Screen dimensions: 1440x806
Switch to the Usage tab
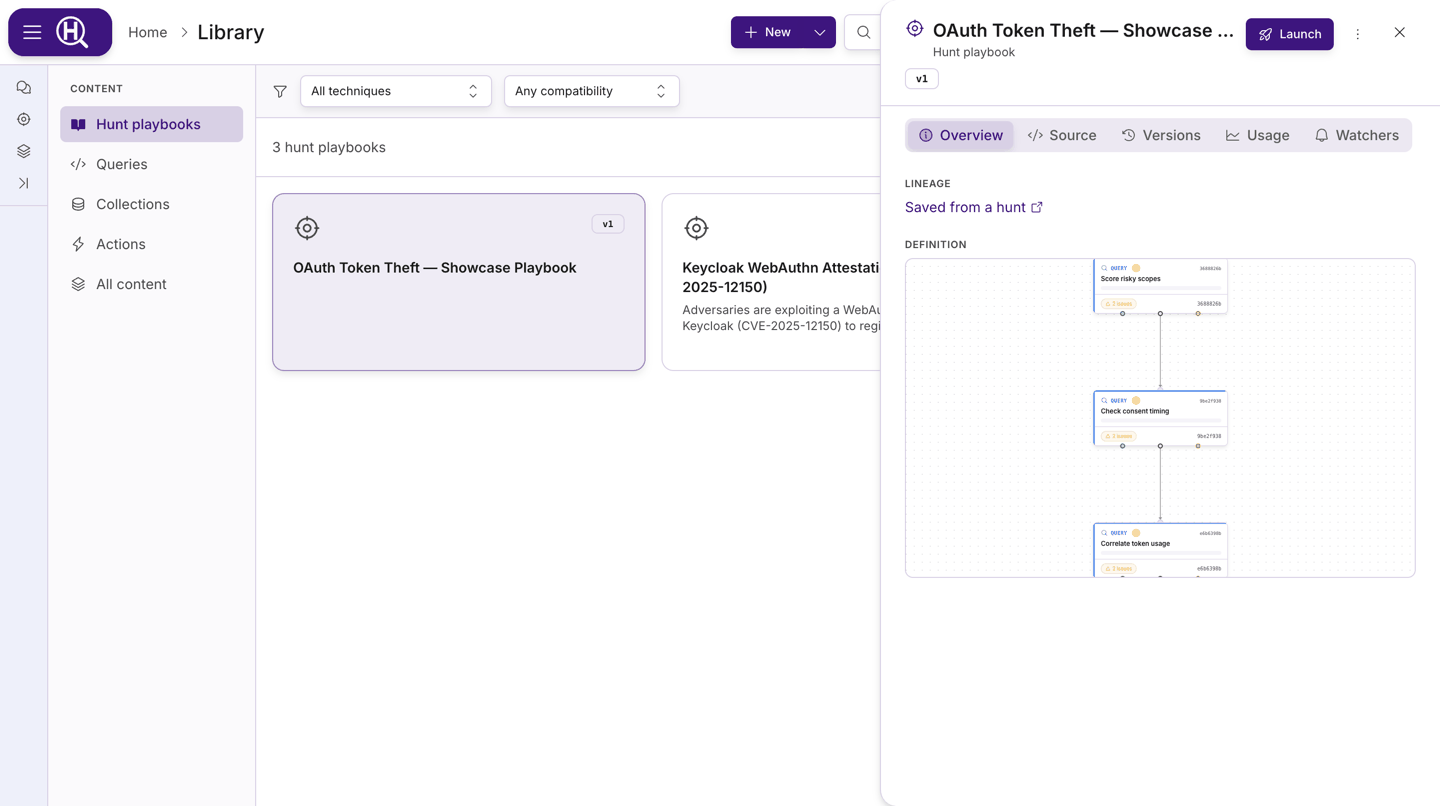tap(1258, 135)
